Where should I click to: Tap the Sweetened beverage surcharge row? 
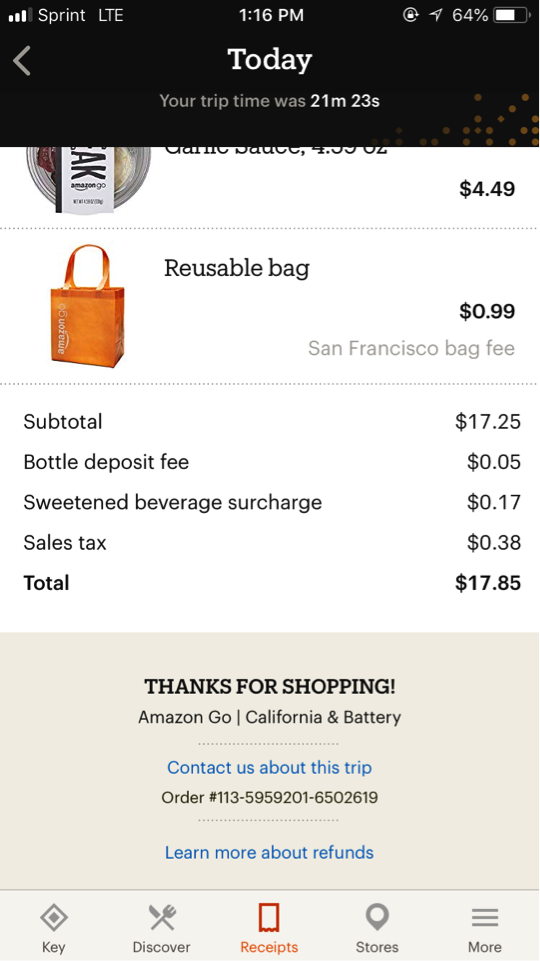point(272,503)
